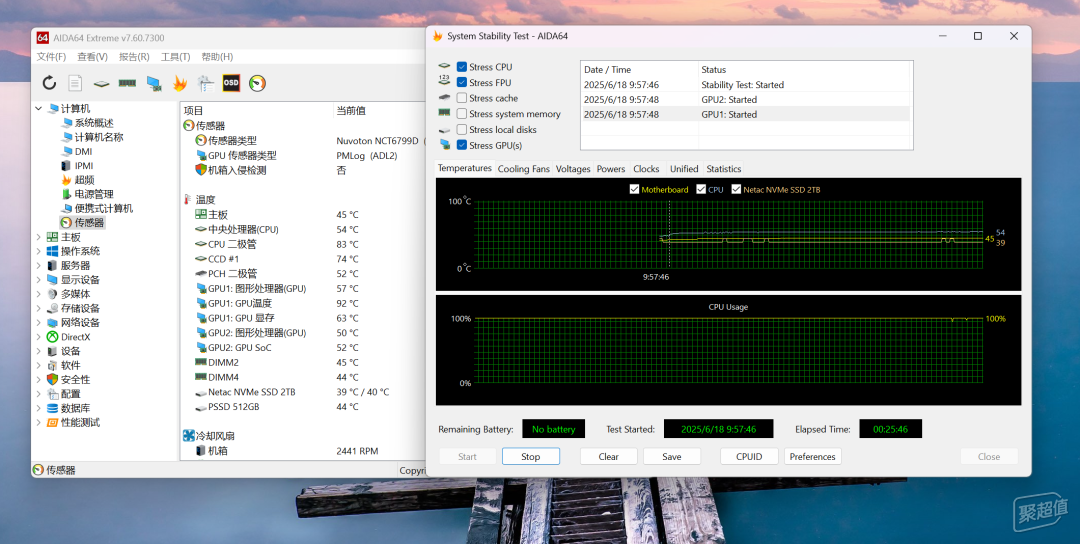
Task: Expand the 多媒体 tree node
Action: point(39,294)
